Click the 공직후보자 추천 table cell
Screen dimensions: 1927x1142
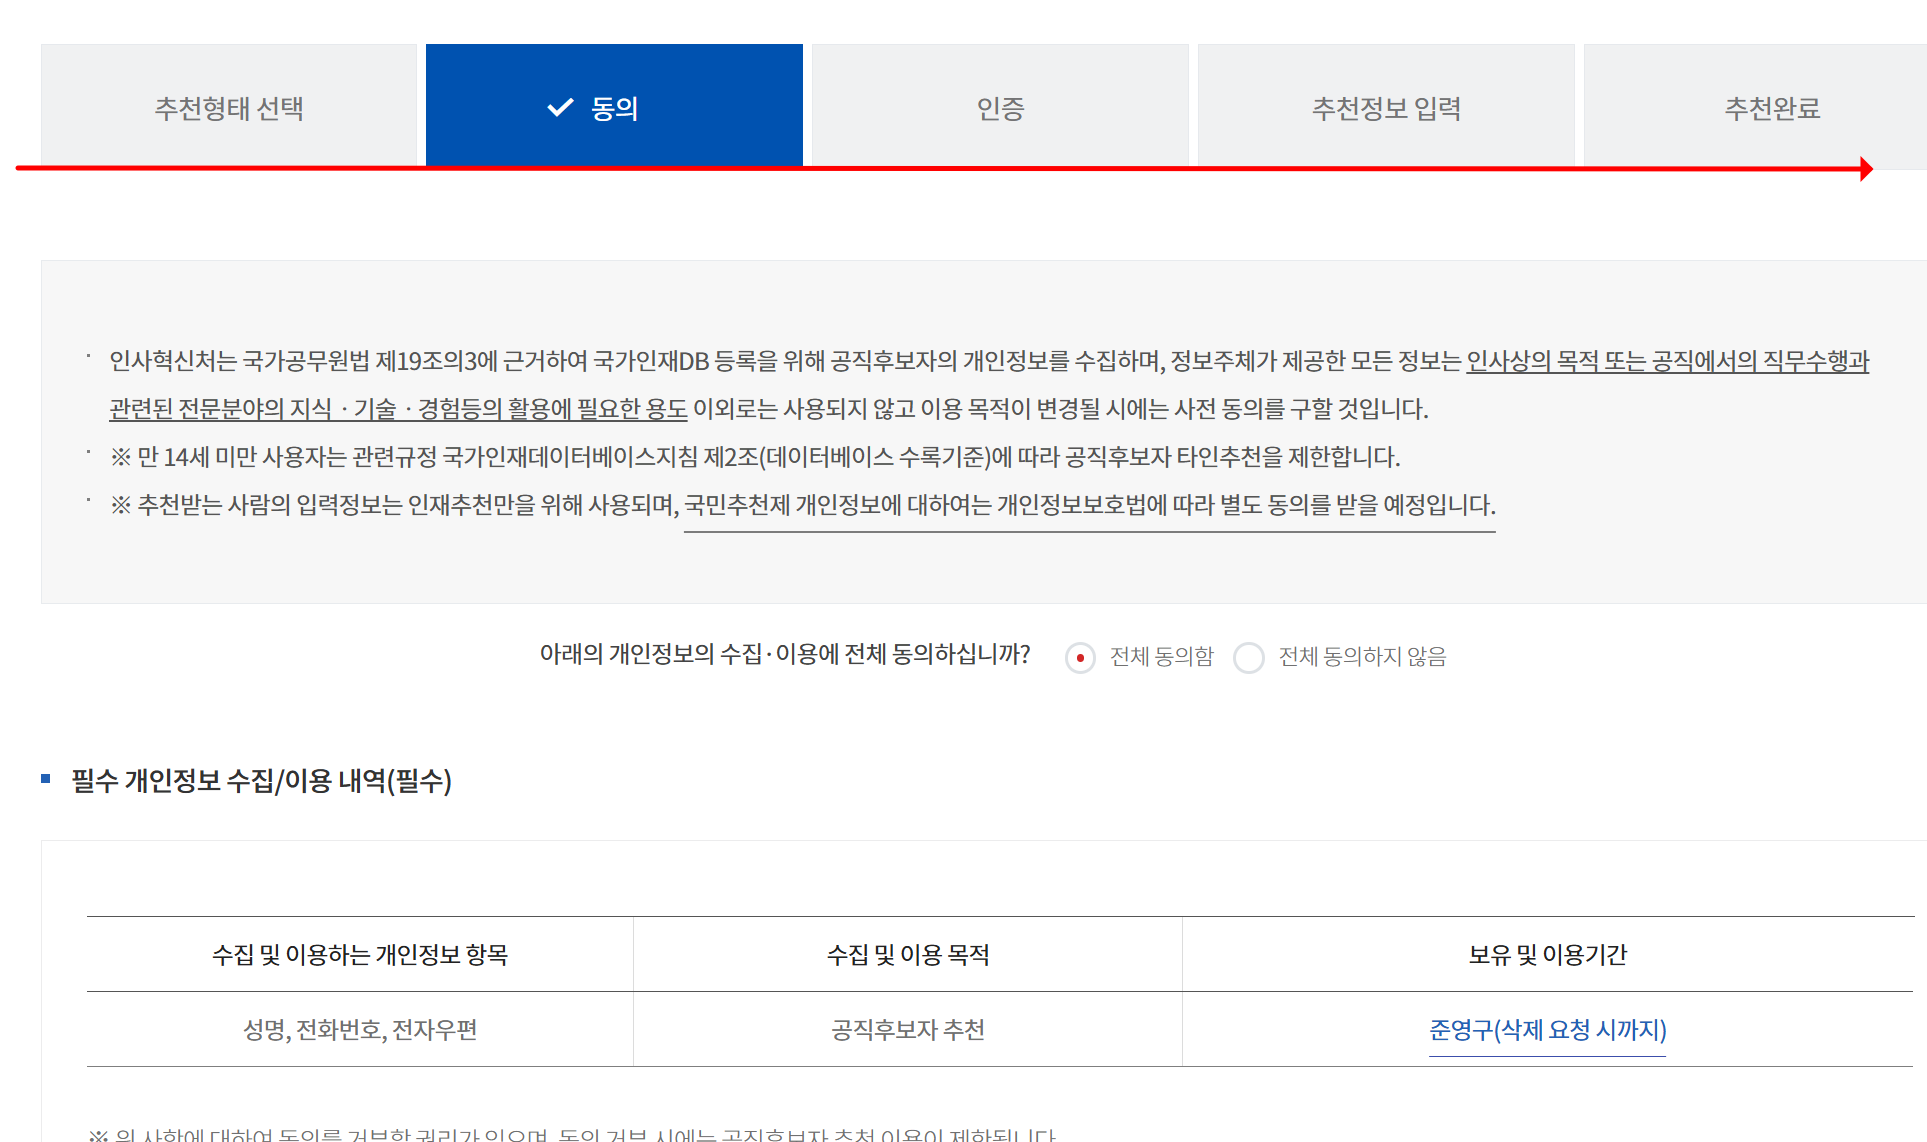tap(908, 1030)
